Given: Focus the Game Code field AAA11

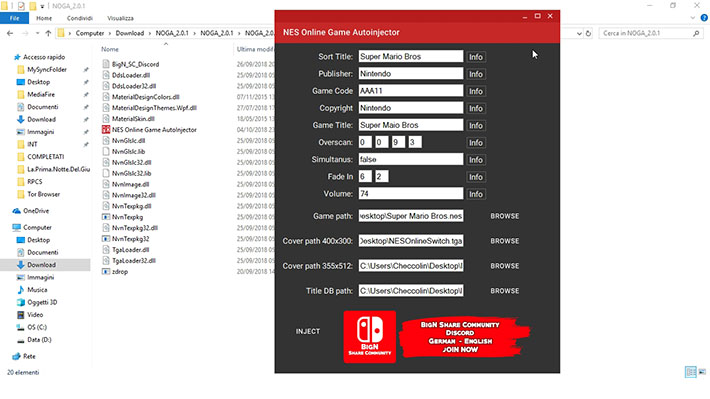Looking at the screenshot, I should click(x=411, y=91).
